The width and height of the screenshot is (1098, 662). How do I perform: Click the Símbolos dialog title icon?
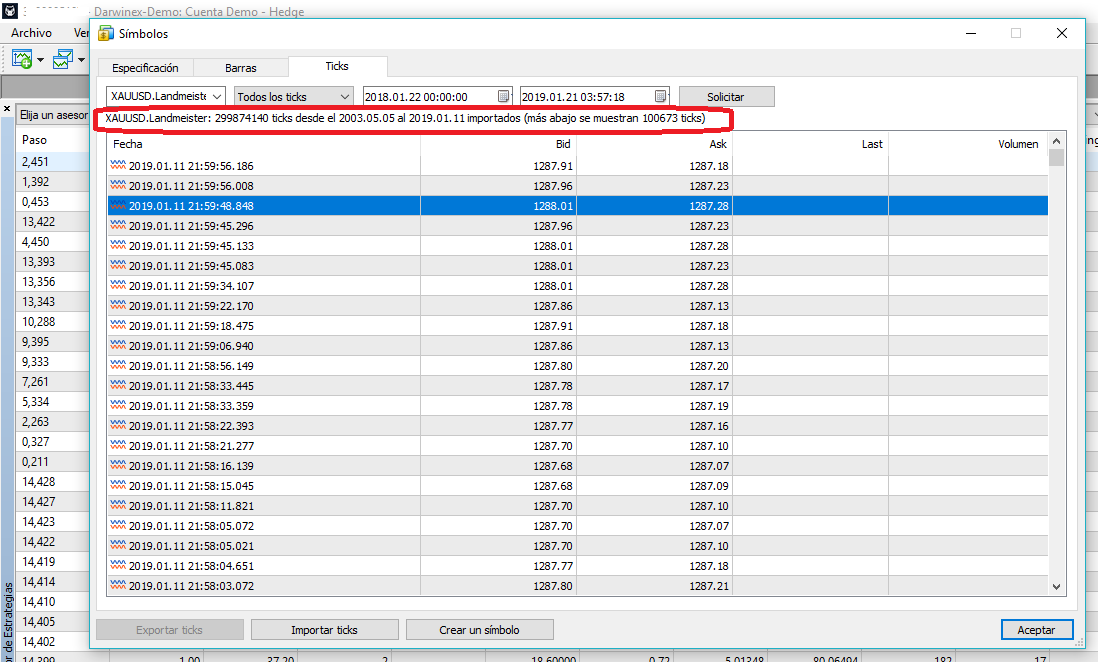106,33
